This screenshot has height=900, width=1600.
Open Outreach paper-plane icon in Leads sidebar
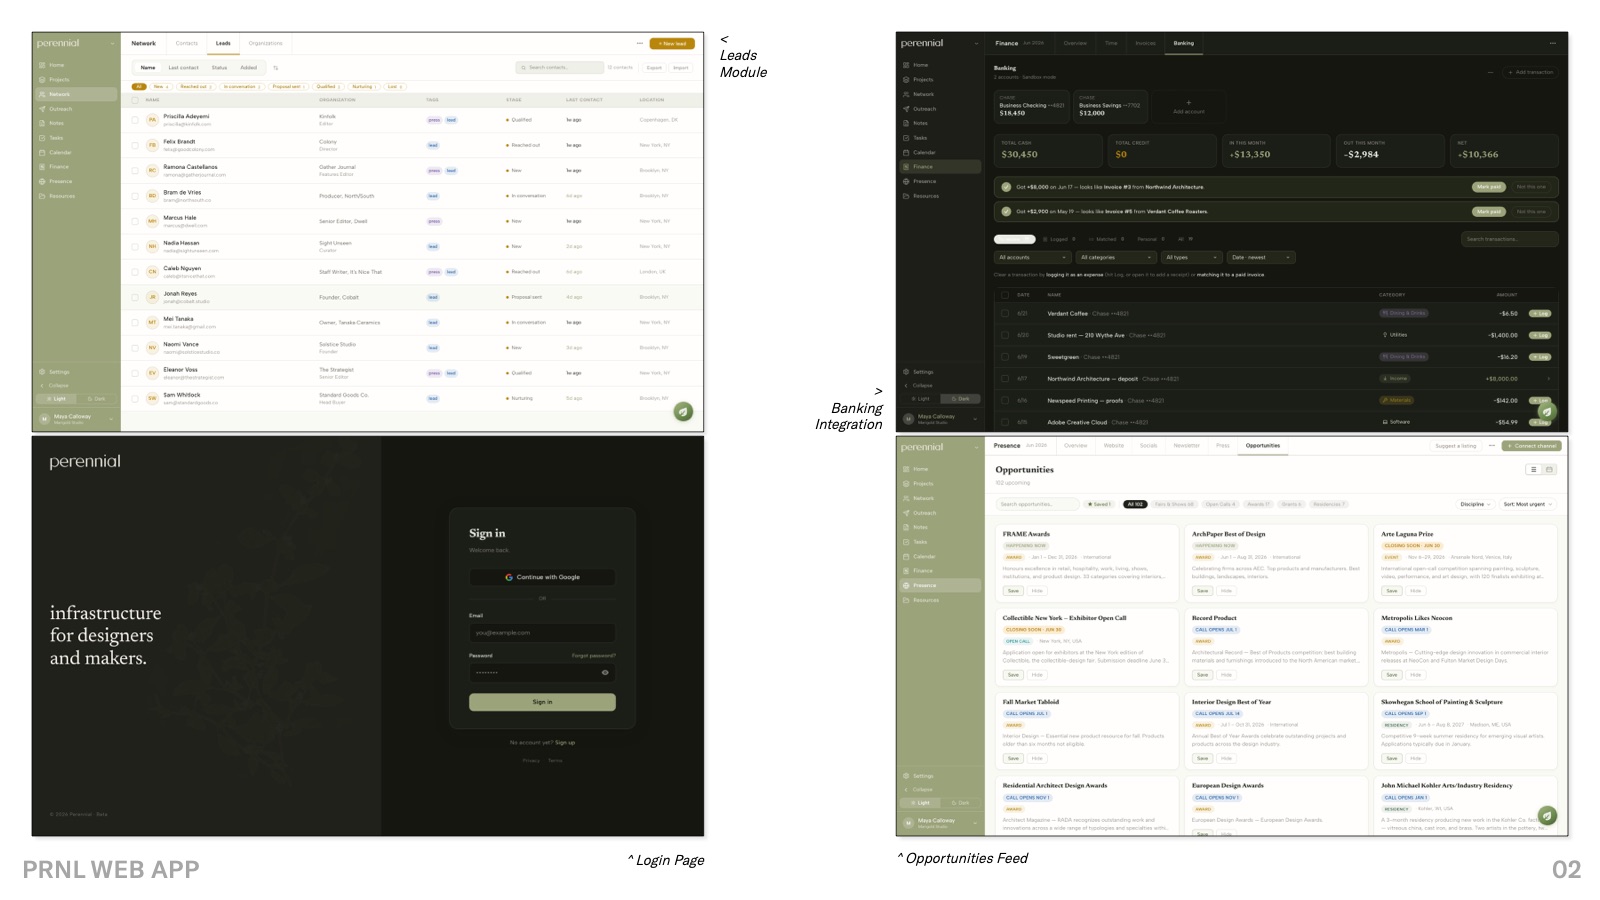[x=42, y=109]
